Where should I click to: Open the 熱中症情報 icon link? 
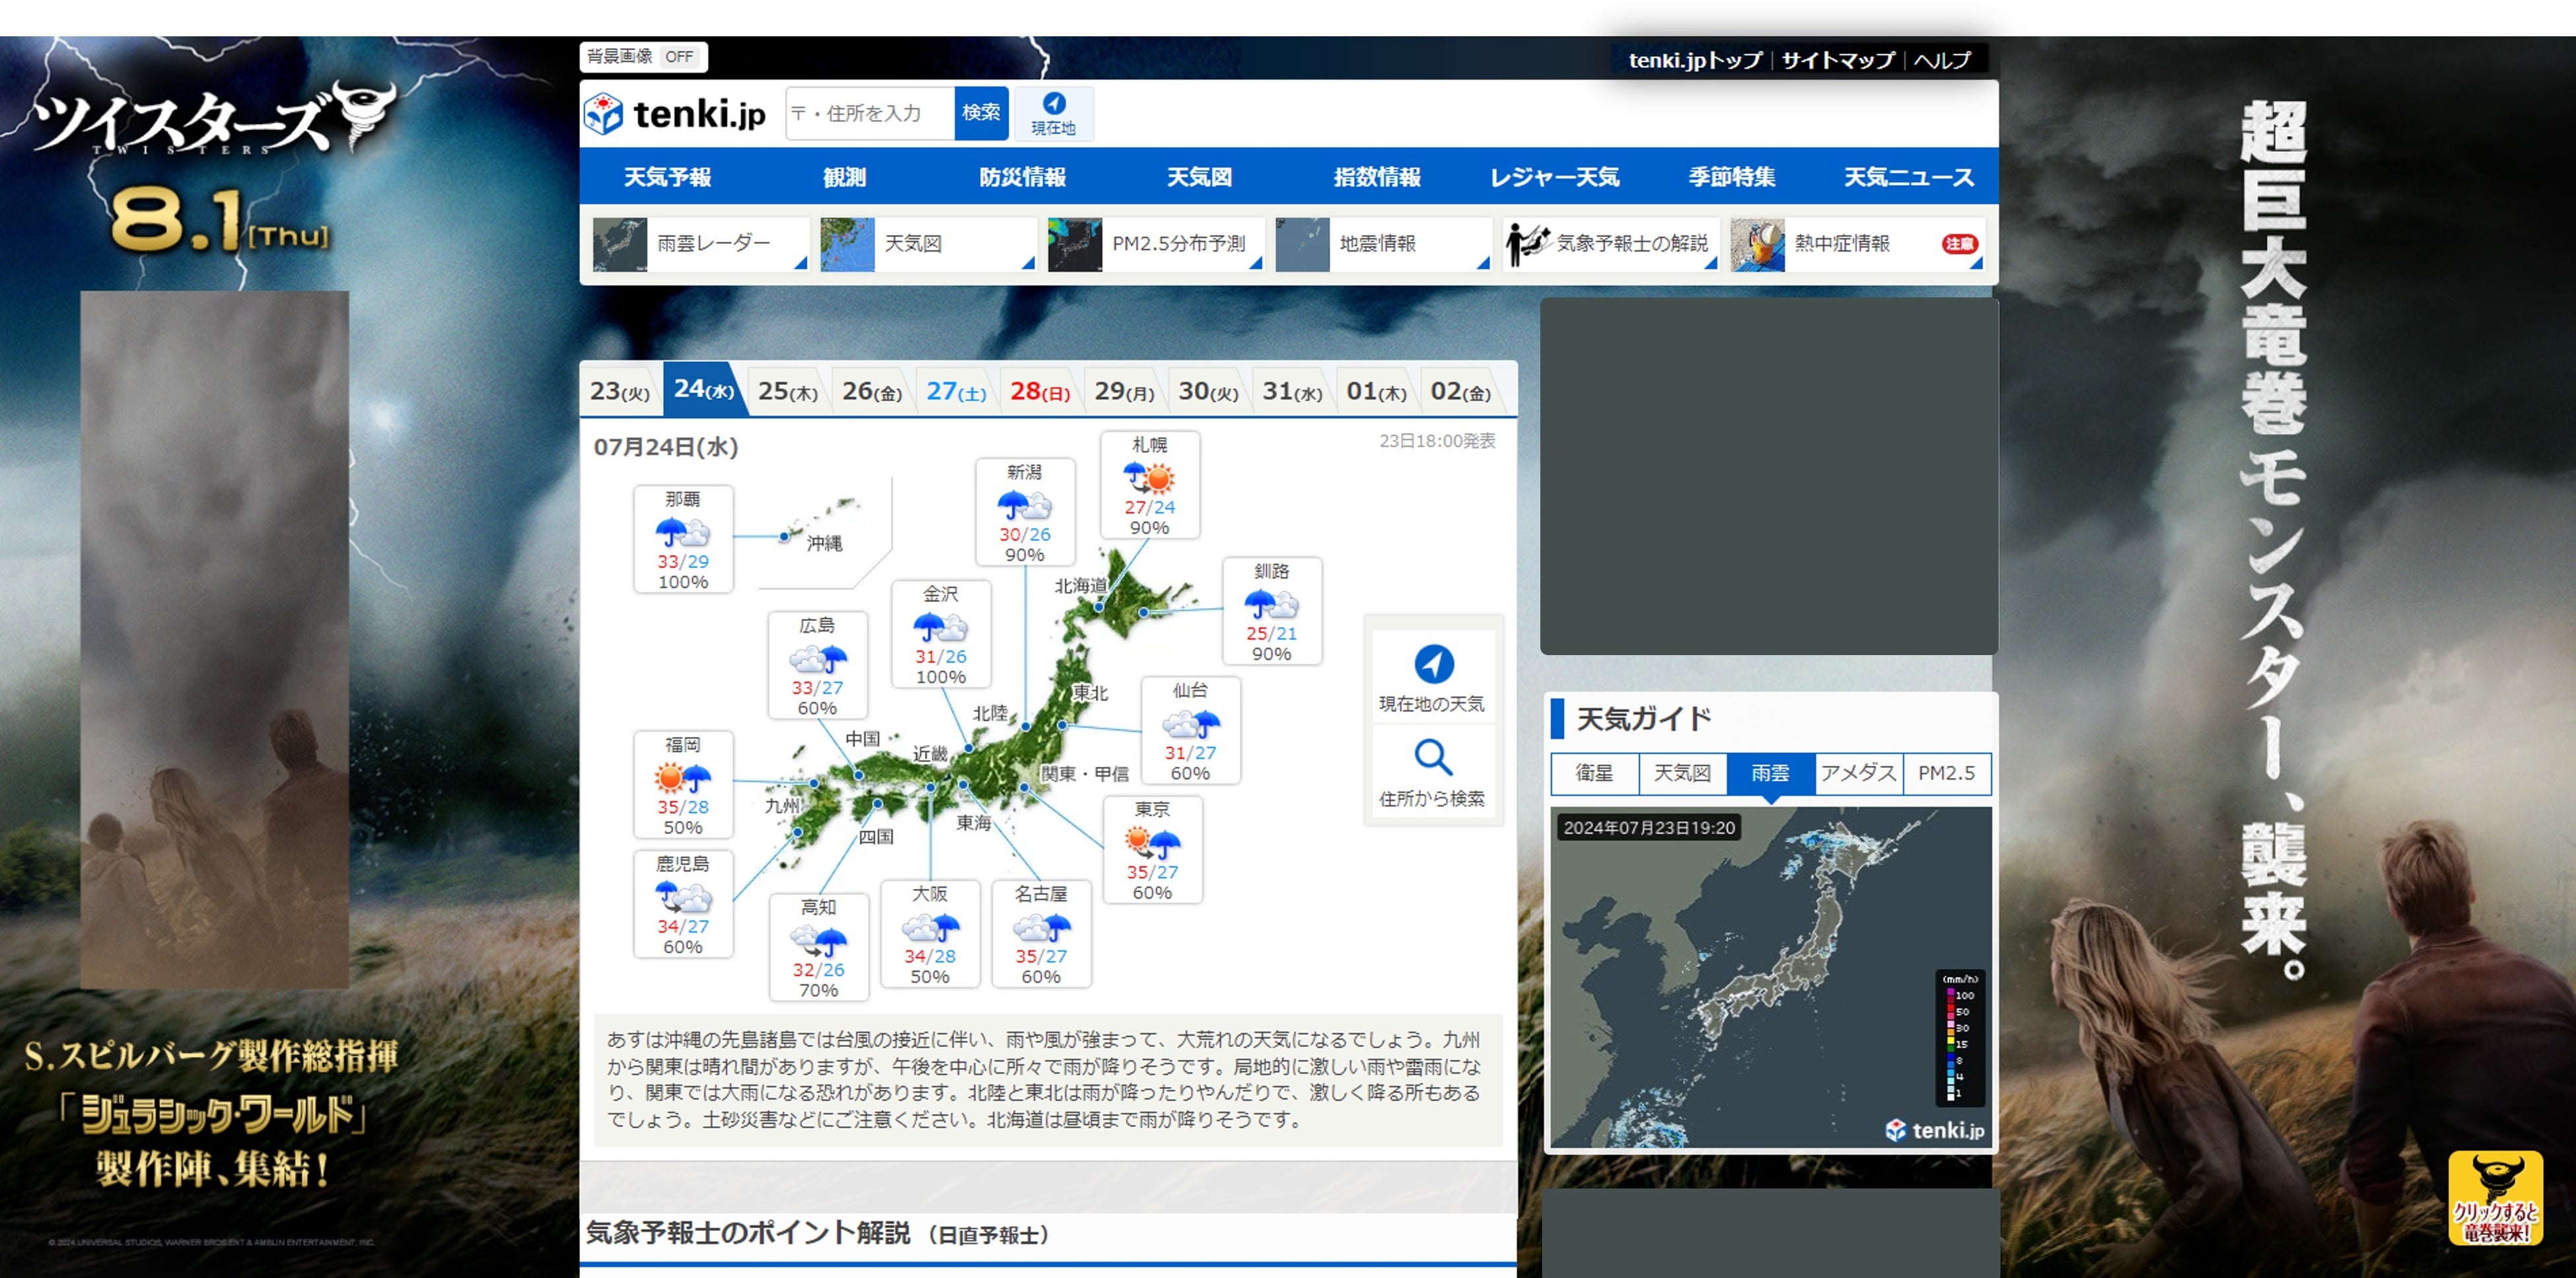(x=1757, y=244)
